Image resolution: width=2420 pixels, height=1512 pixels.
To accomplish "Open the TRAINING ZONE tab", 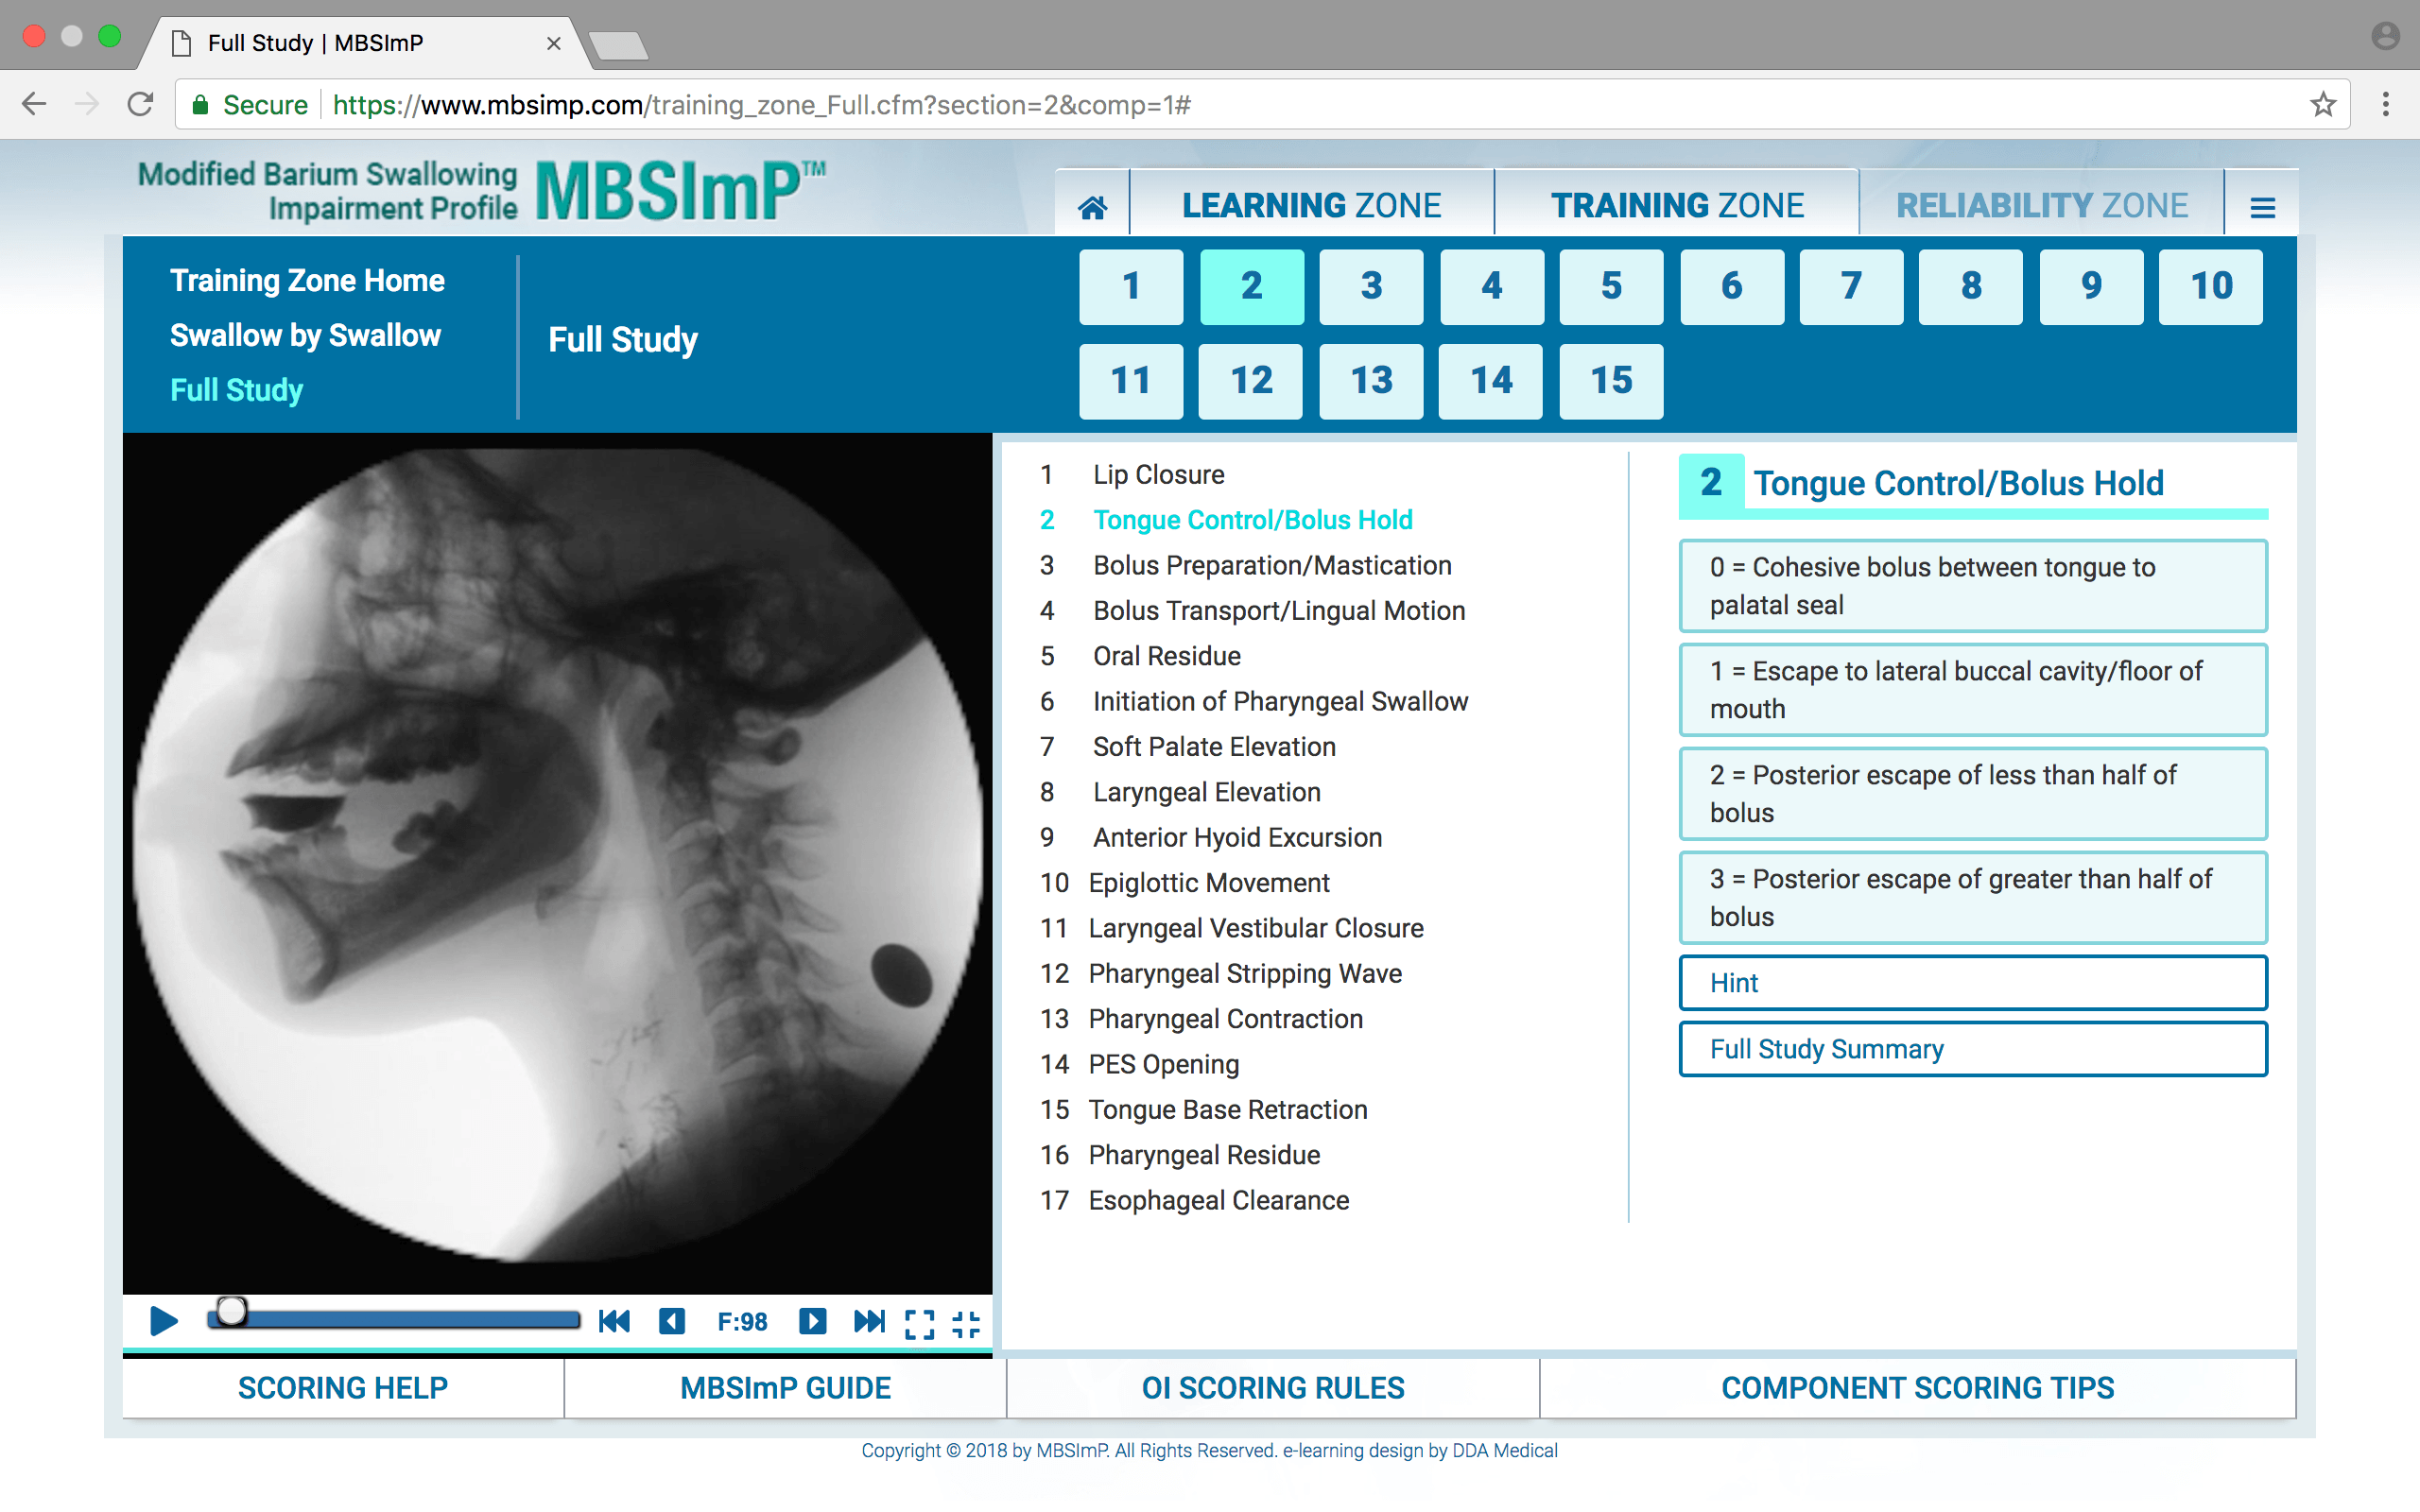I will [x=1677, y=206].
